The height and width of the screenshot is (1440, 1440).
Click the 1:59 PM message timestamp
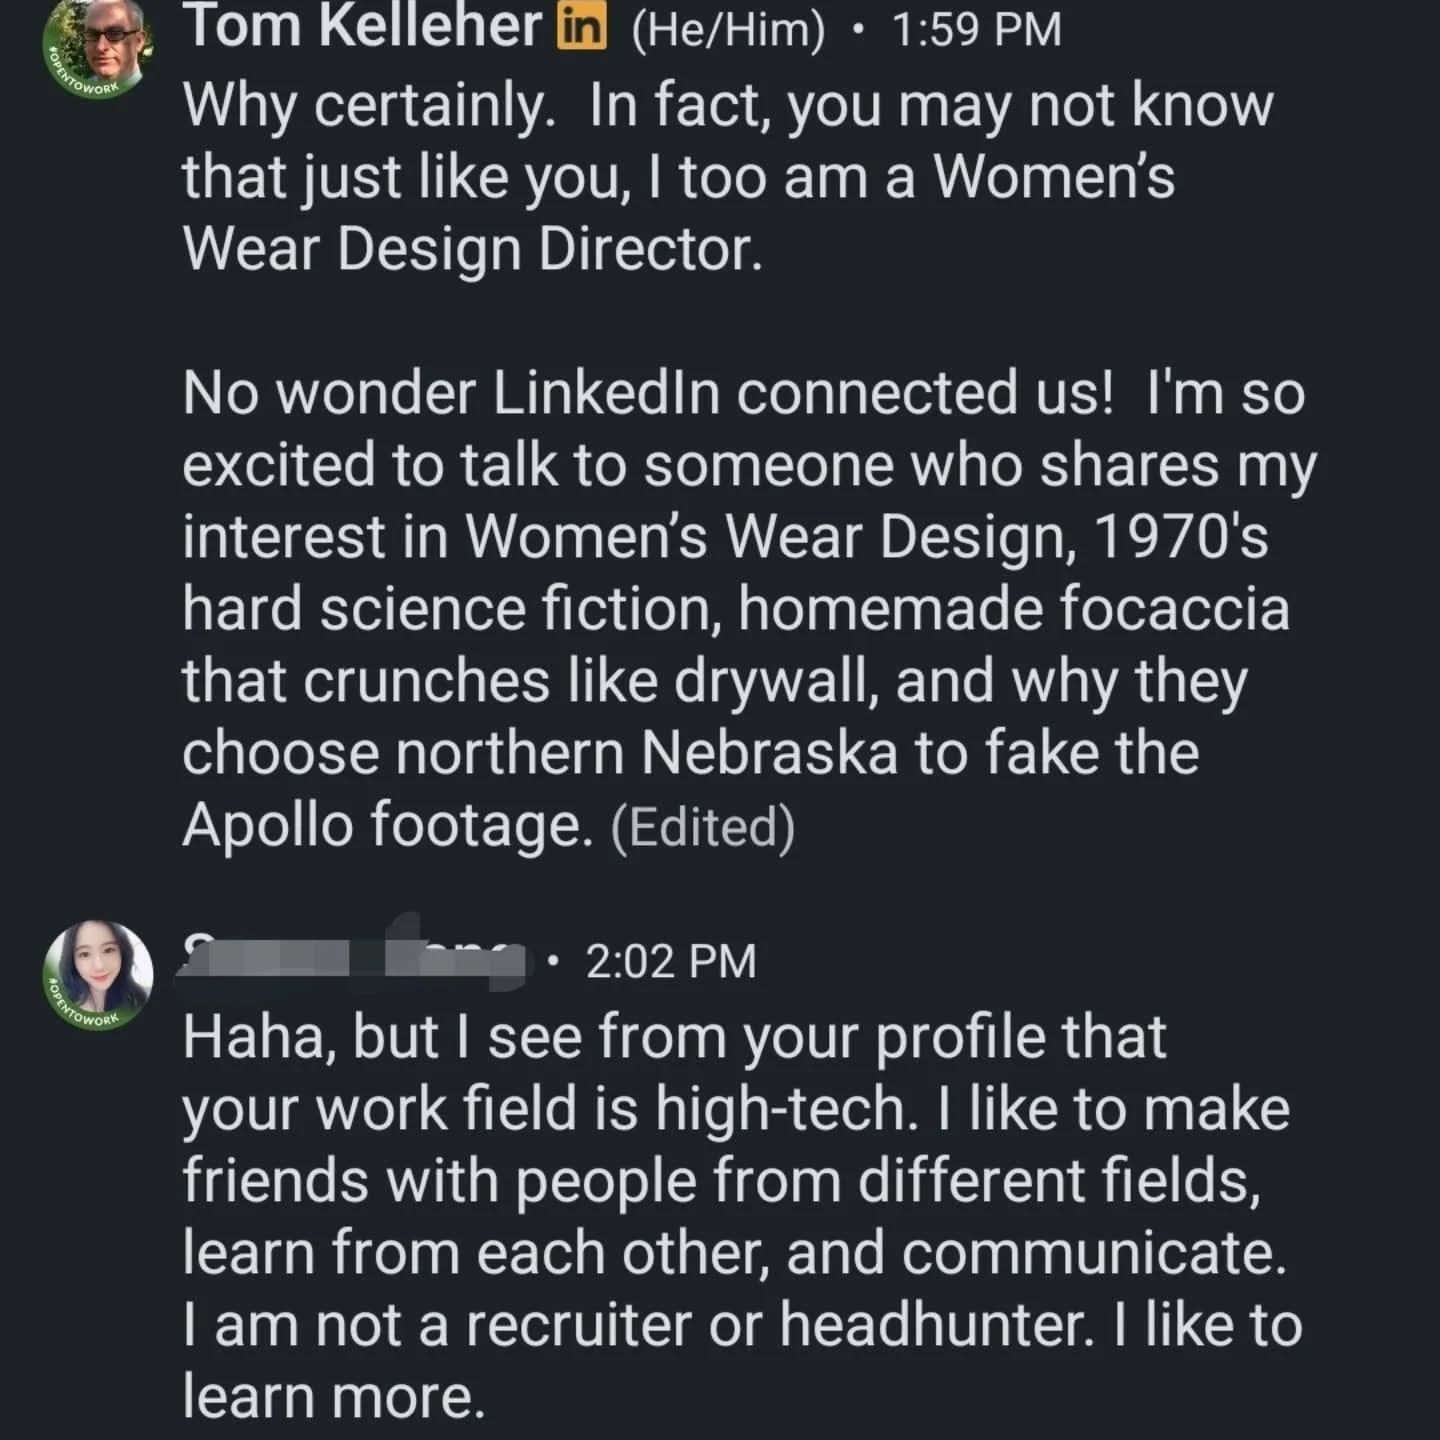tap(975, 29)
